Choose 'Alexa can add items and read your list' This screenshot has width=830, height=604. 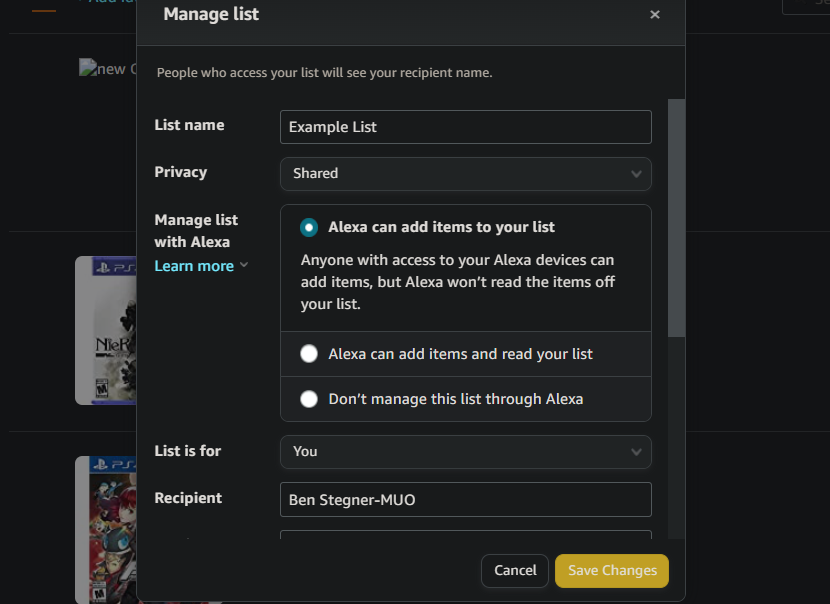point(309,354)
